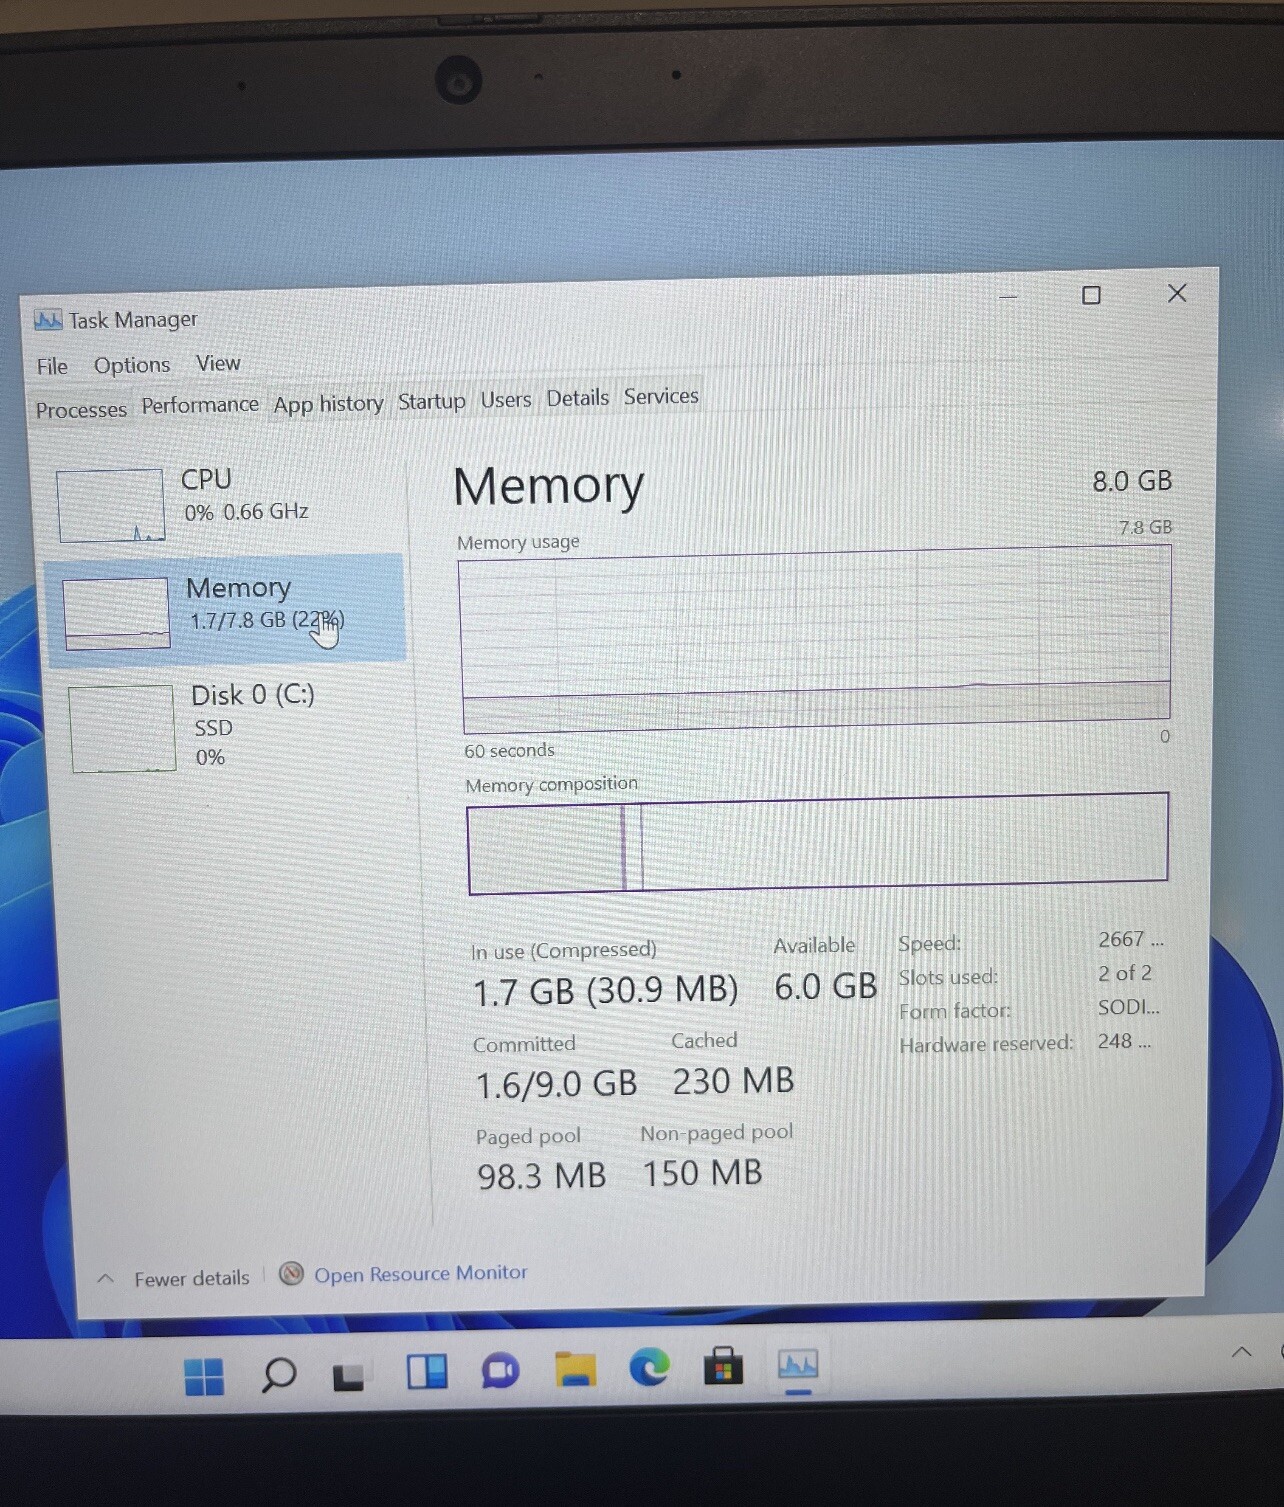Click the Resource Monitor icon
1284x1507 pixels.
[291, 1273]
